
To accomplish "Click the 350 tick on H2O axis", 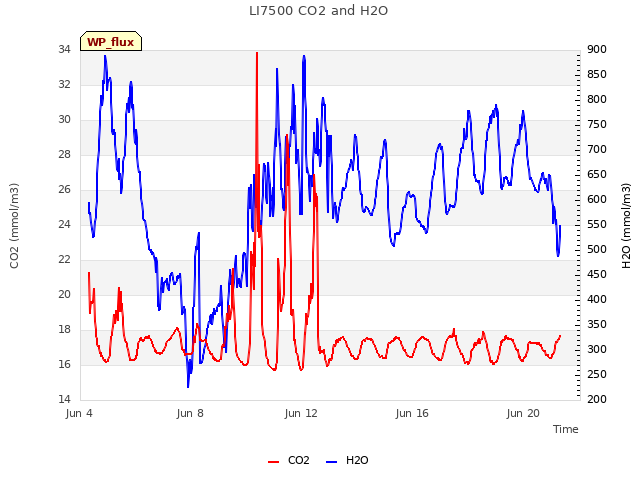I will pyautogui.click(x=597, y=324).
